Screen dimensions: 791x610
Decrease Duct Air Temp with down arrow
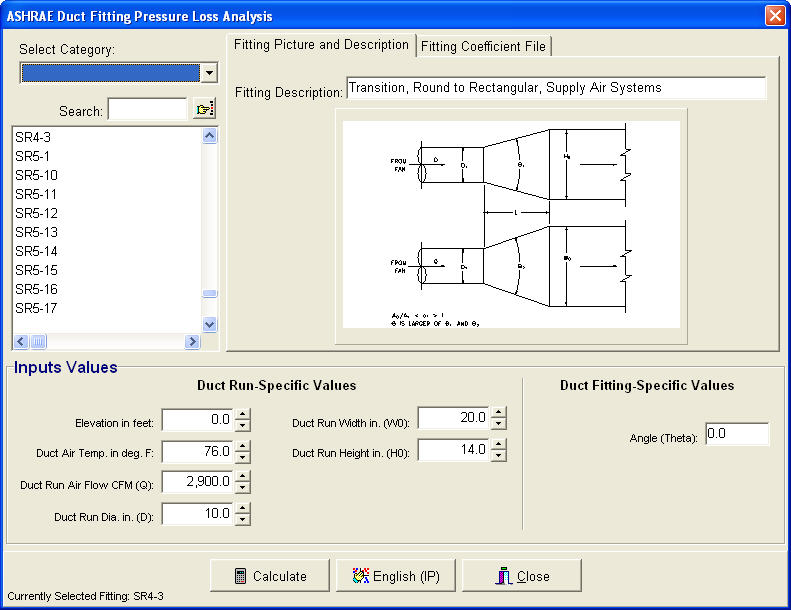243,457
